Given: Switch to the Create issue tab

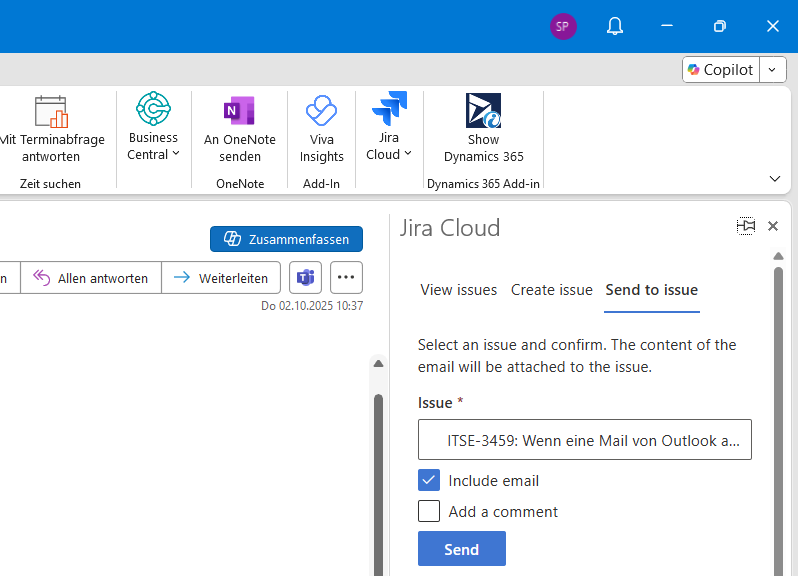Looking at the screenshot, I should (x=551, y=290).
